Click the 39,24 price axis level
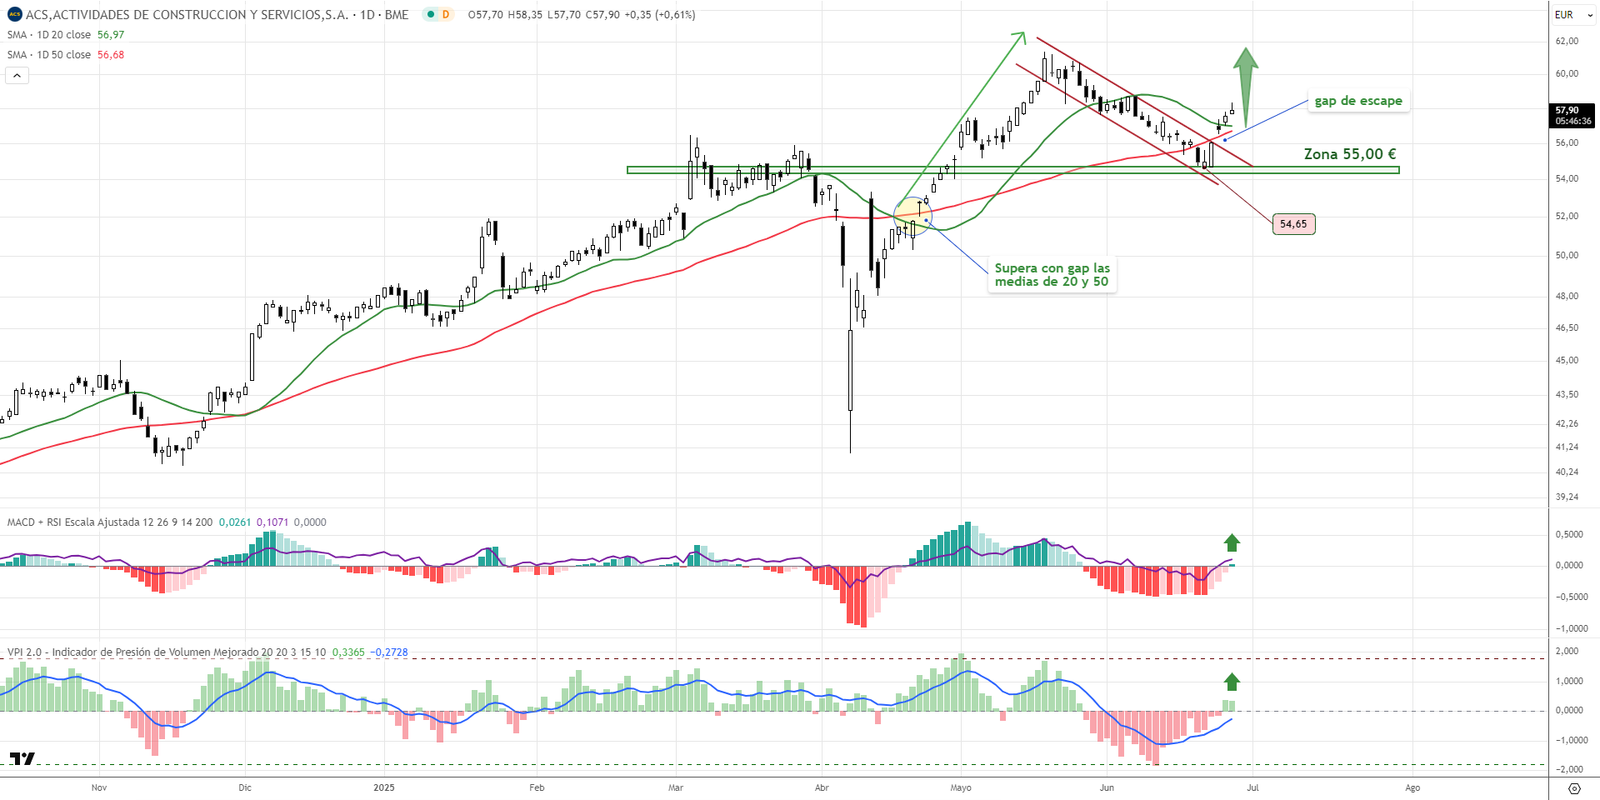Image resolution: width=1600 pixels, height=800 pixels. tap(1567, 497)
